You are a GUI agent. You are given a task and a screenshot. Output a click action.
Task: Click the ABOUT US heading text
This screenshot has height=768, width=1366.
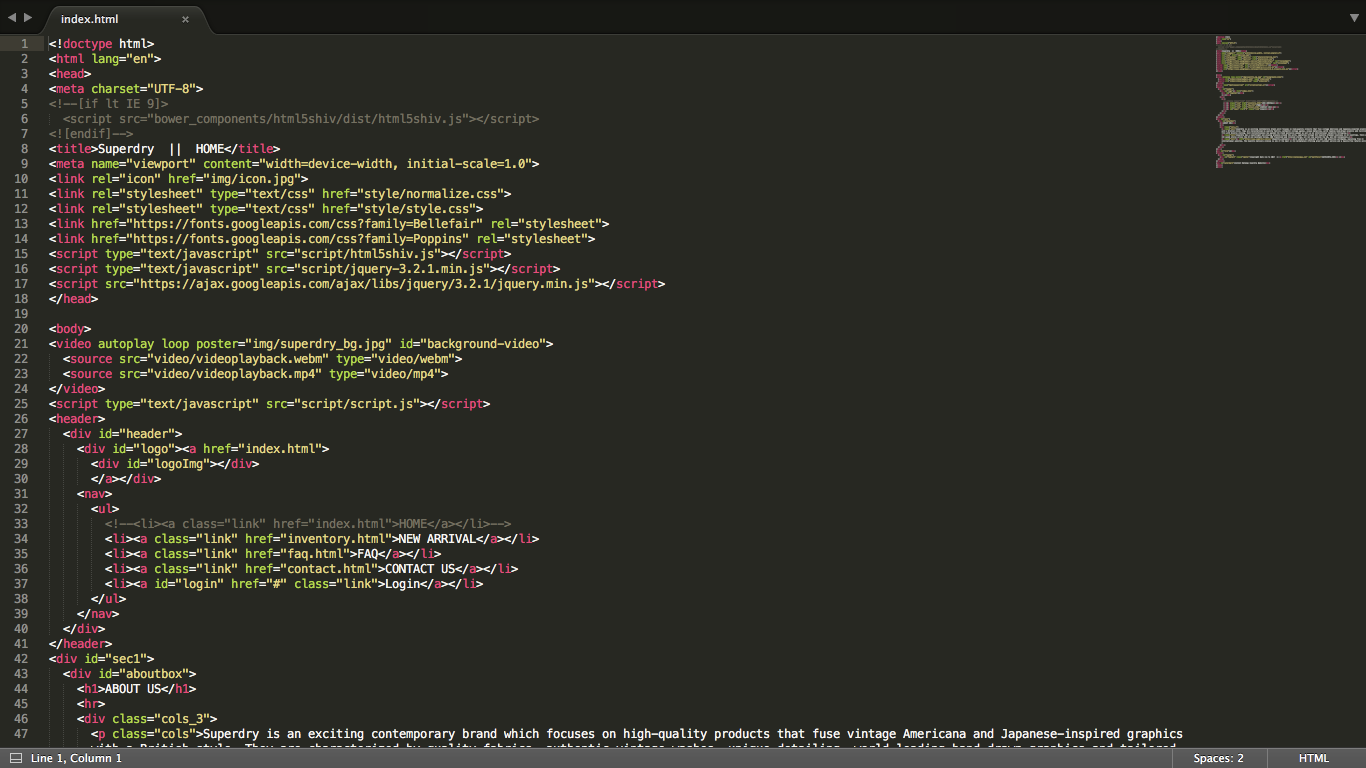click(x=133, y=689)
